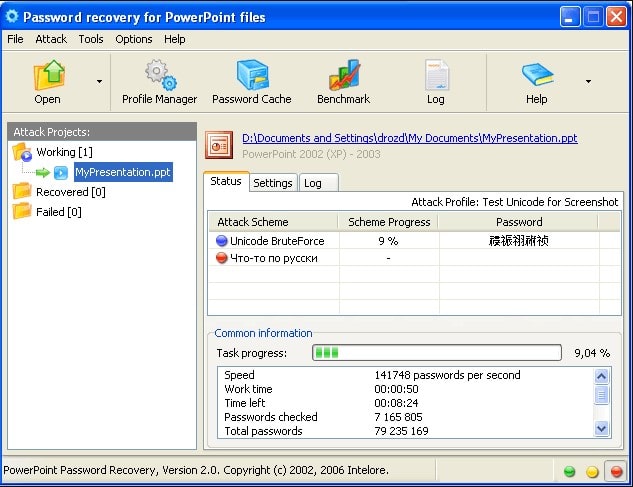Open the Attack menu
633x487 pixels.
[51, 39]
